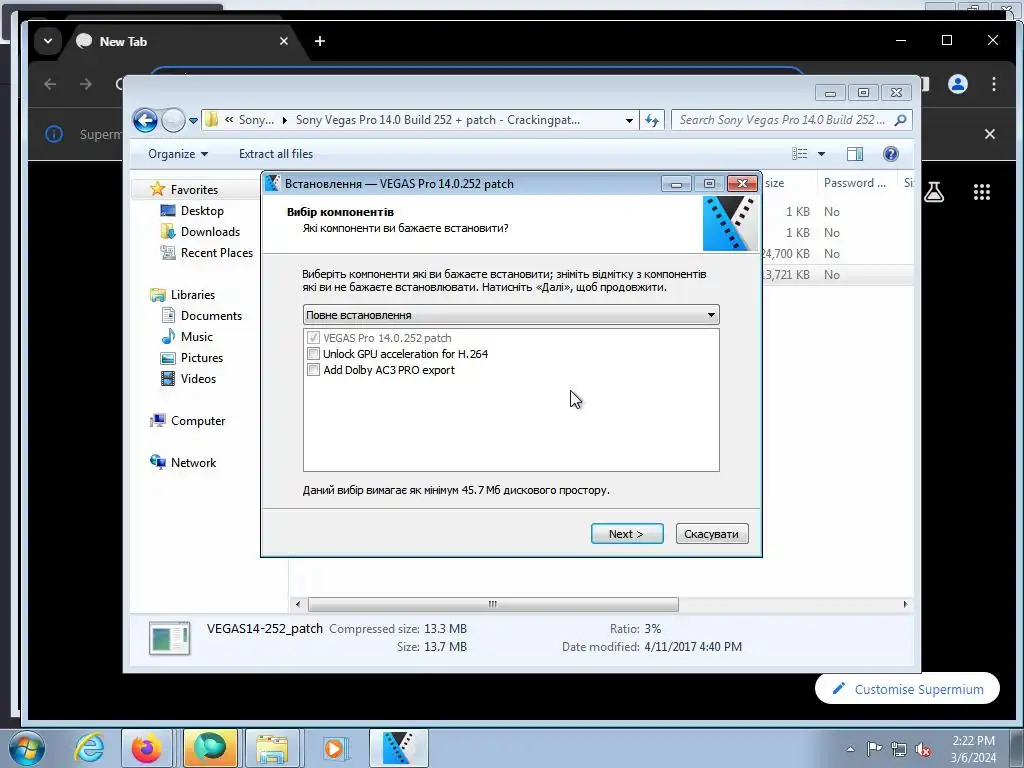Open the view options dropdown arrow
1024x768 pixels.
tap(822, 154)
